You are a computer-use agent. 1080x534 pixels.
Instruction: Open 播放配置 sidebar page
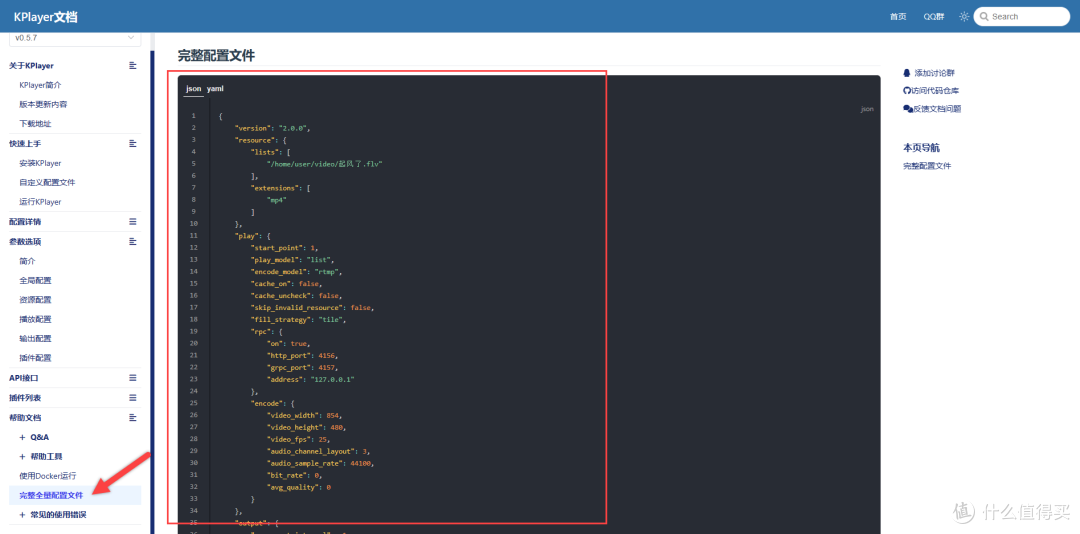pos(36,319)
